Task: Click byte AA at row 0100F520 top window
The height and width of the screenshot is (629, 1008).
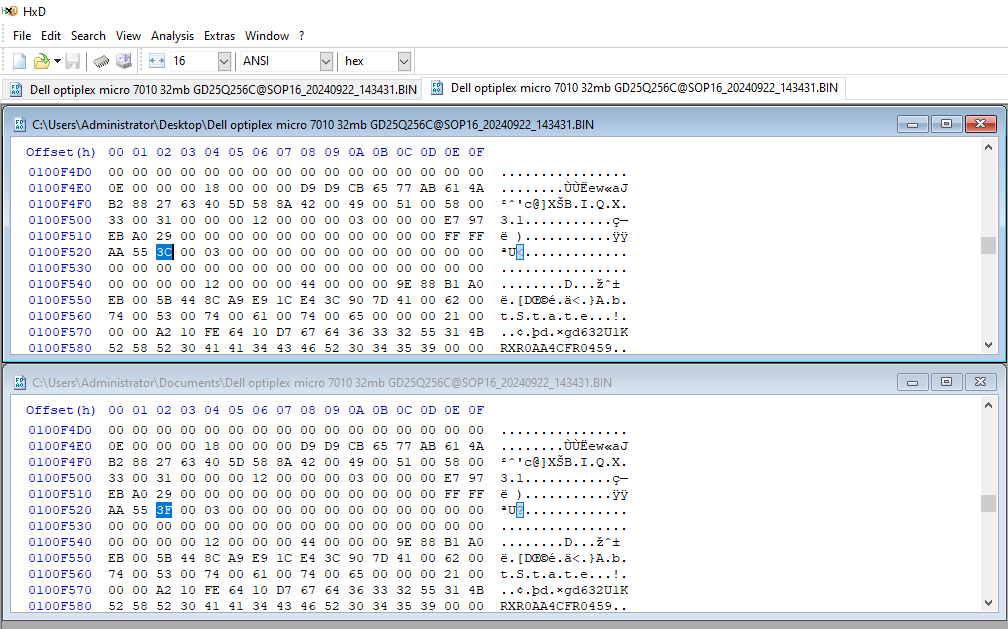Action: tap(116, 252)
